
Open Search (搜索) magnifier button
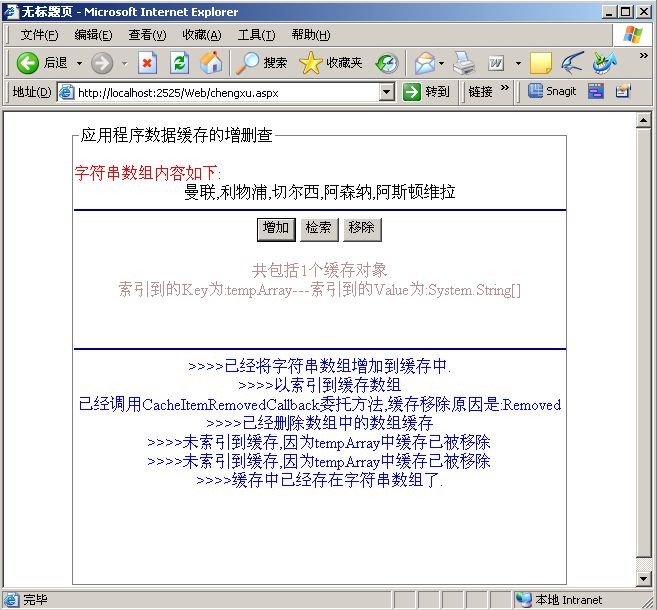pos(261,63)
